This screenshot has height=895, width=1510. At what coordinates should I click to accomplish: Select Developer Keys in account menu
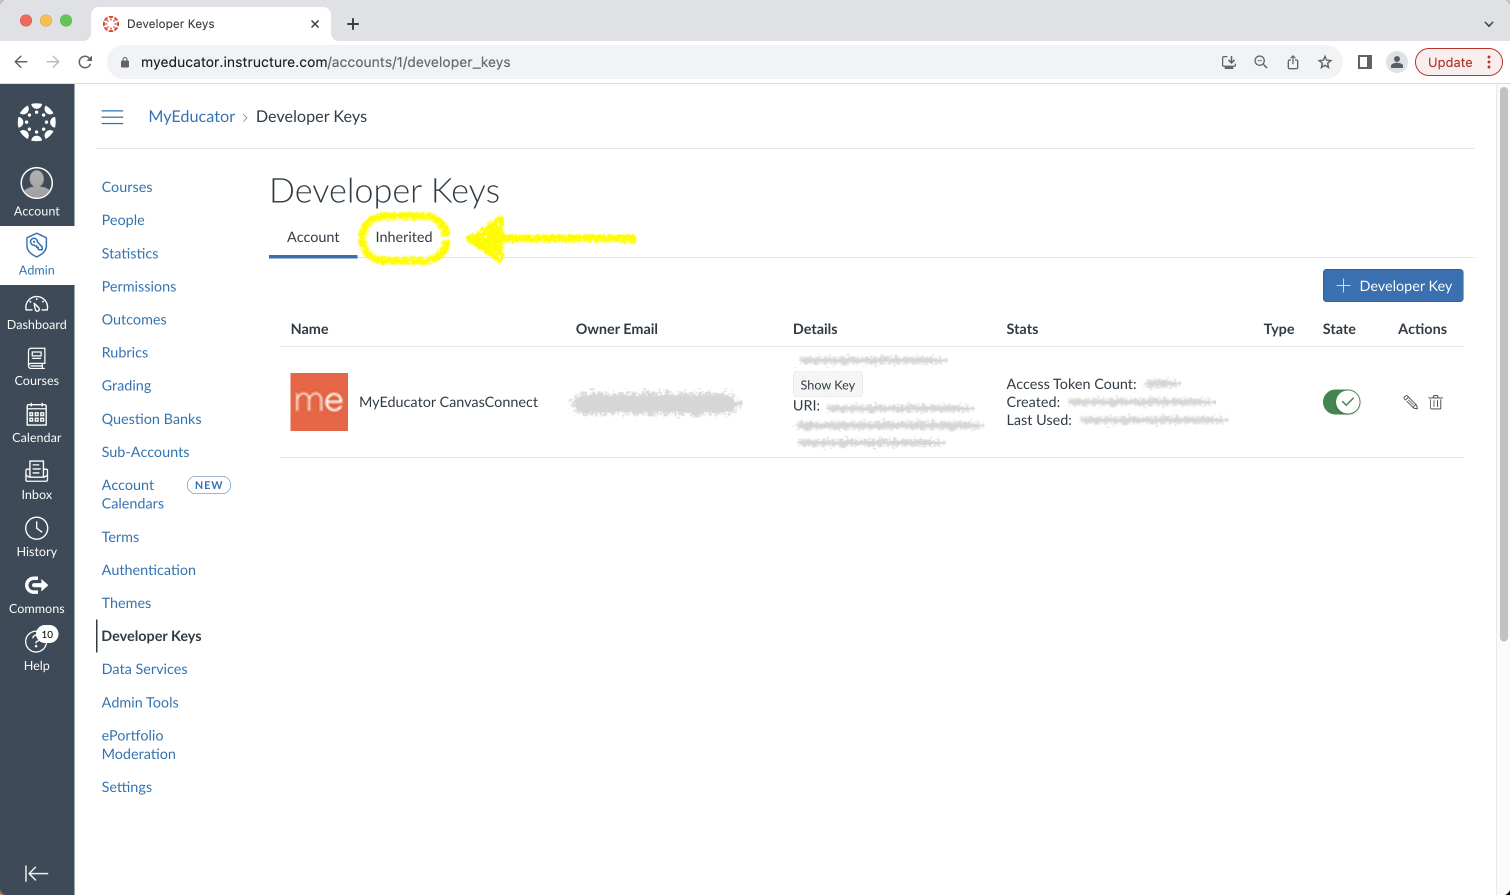click(x=151, y=636)
